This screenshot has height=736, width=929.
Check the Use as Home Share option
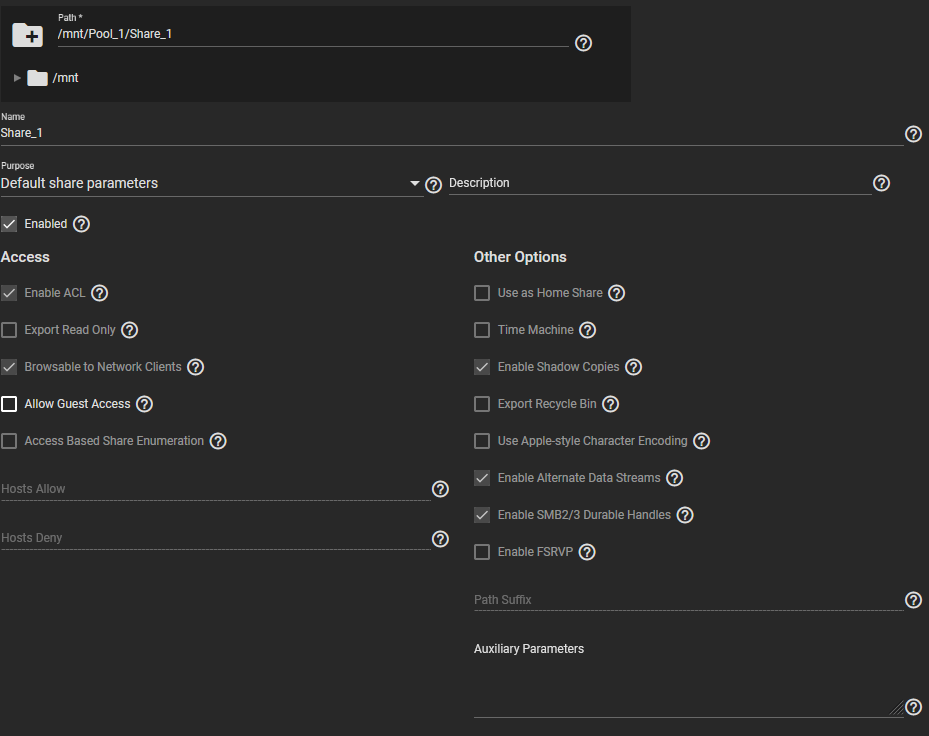[482, 293]
